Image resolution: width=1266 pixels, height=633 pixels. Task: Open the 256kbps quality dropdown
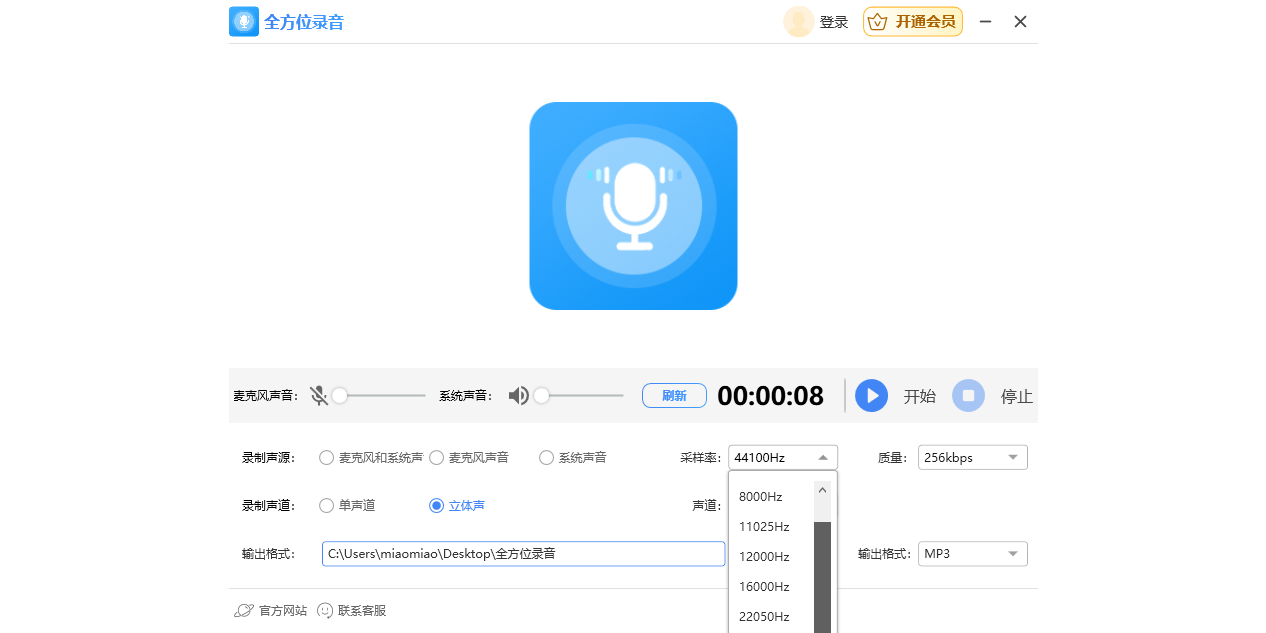point(973,458)
